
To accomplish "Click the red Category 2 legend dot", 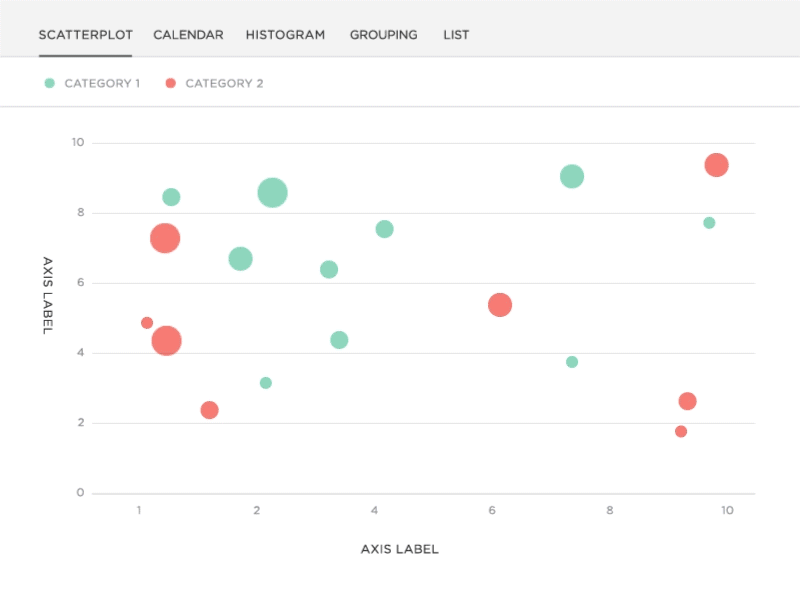I will click(171, 83).
